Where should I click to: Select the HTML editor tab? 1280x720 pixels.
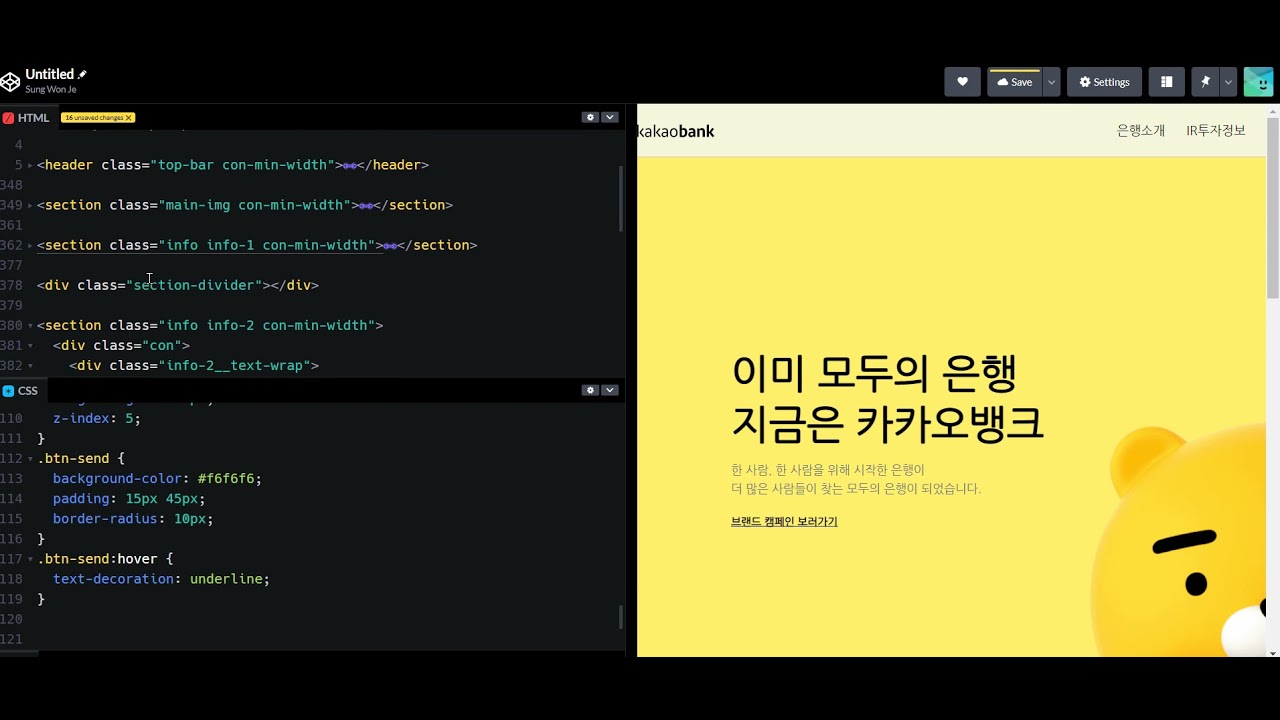pos(27,117)
